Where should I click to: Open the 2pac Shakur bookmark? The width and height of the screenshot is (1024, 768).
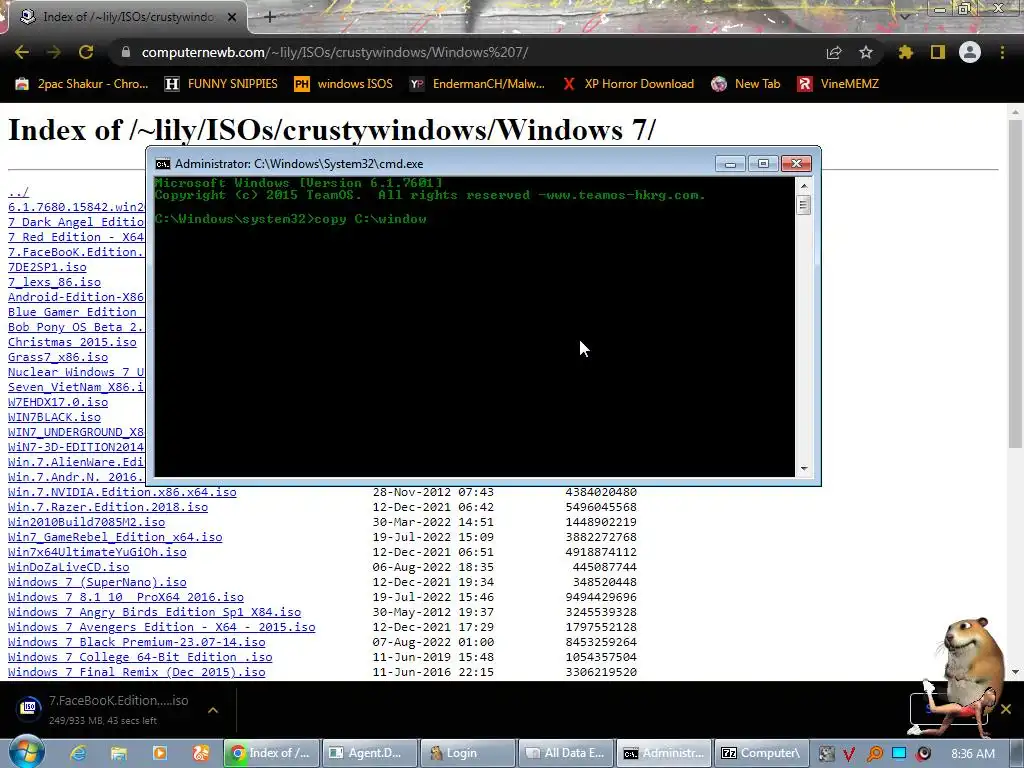point(82,84)
